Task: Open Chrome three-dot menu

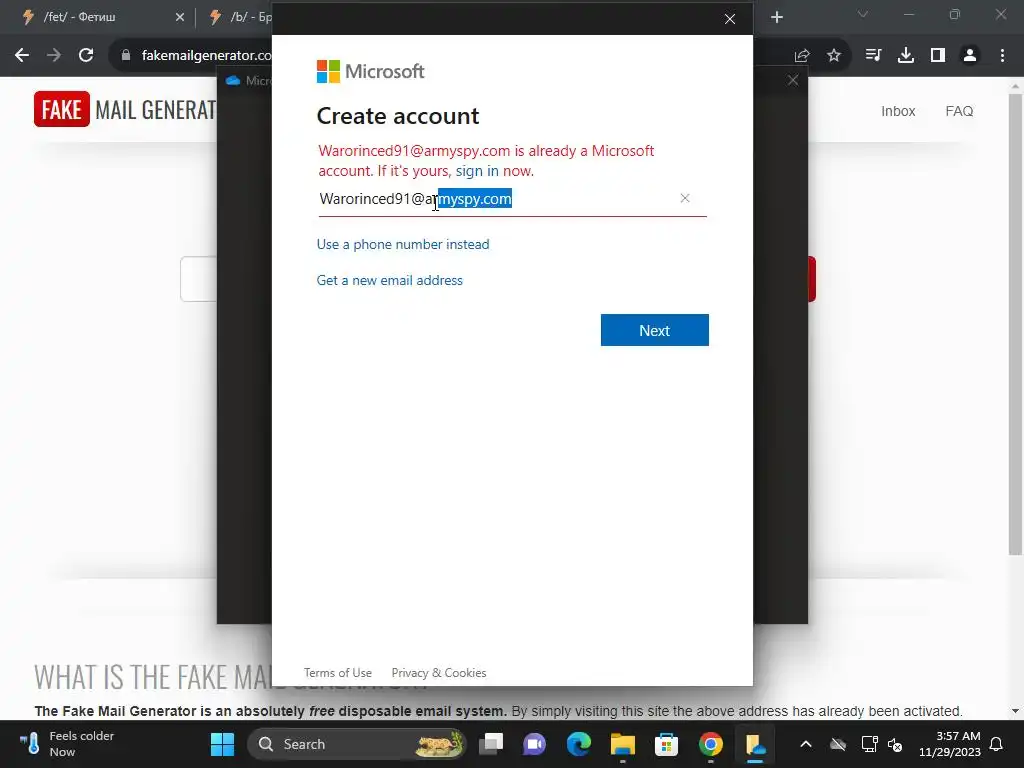Action: (1002, 56)
